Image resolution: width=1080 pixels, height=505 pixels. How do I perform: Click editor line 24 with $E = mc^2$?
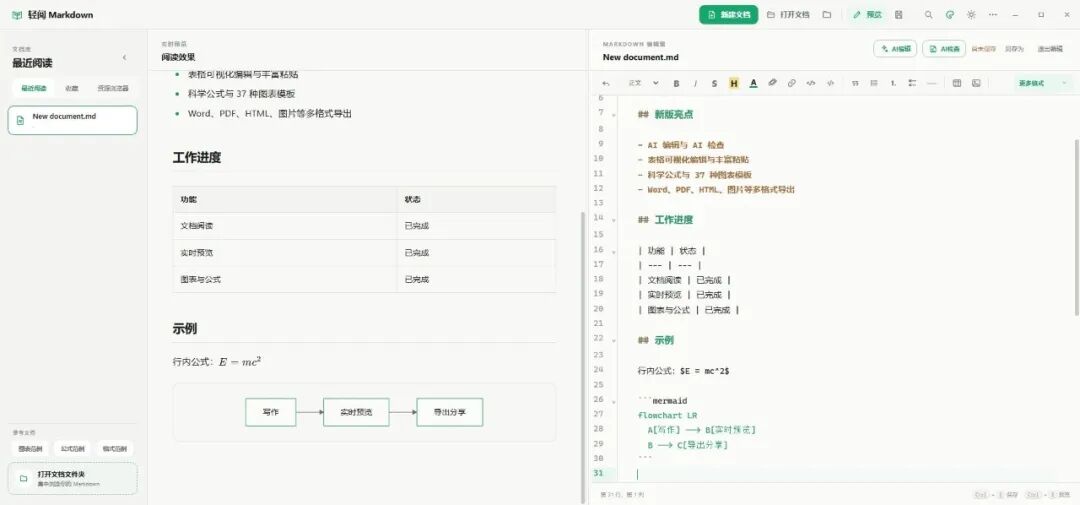[x=683, y=371]
